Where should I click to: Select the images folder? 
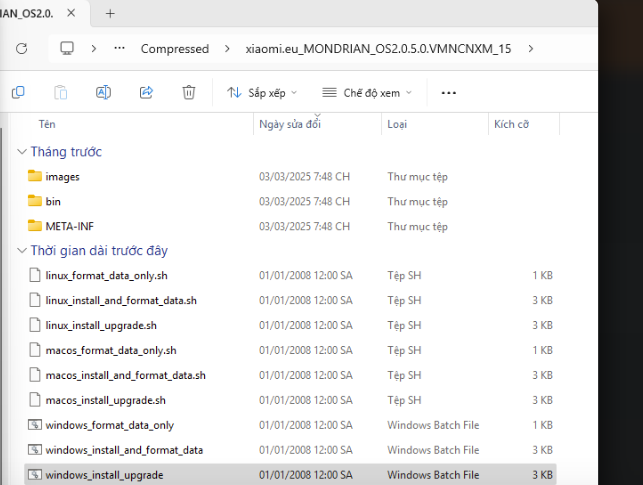click(62, 177)
